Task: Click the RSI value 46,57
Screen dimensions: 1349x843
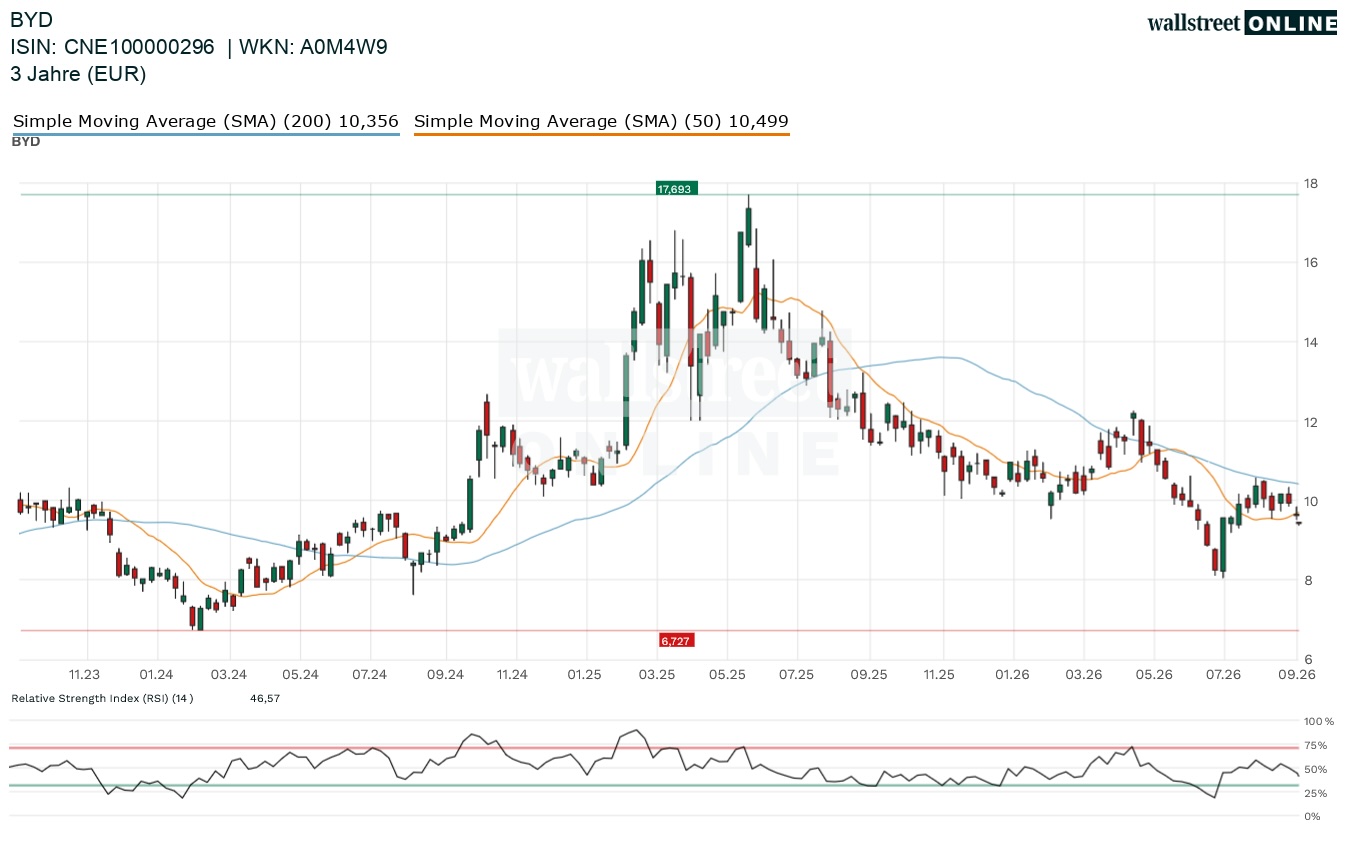Action: click(x=265, y=698)
